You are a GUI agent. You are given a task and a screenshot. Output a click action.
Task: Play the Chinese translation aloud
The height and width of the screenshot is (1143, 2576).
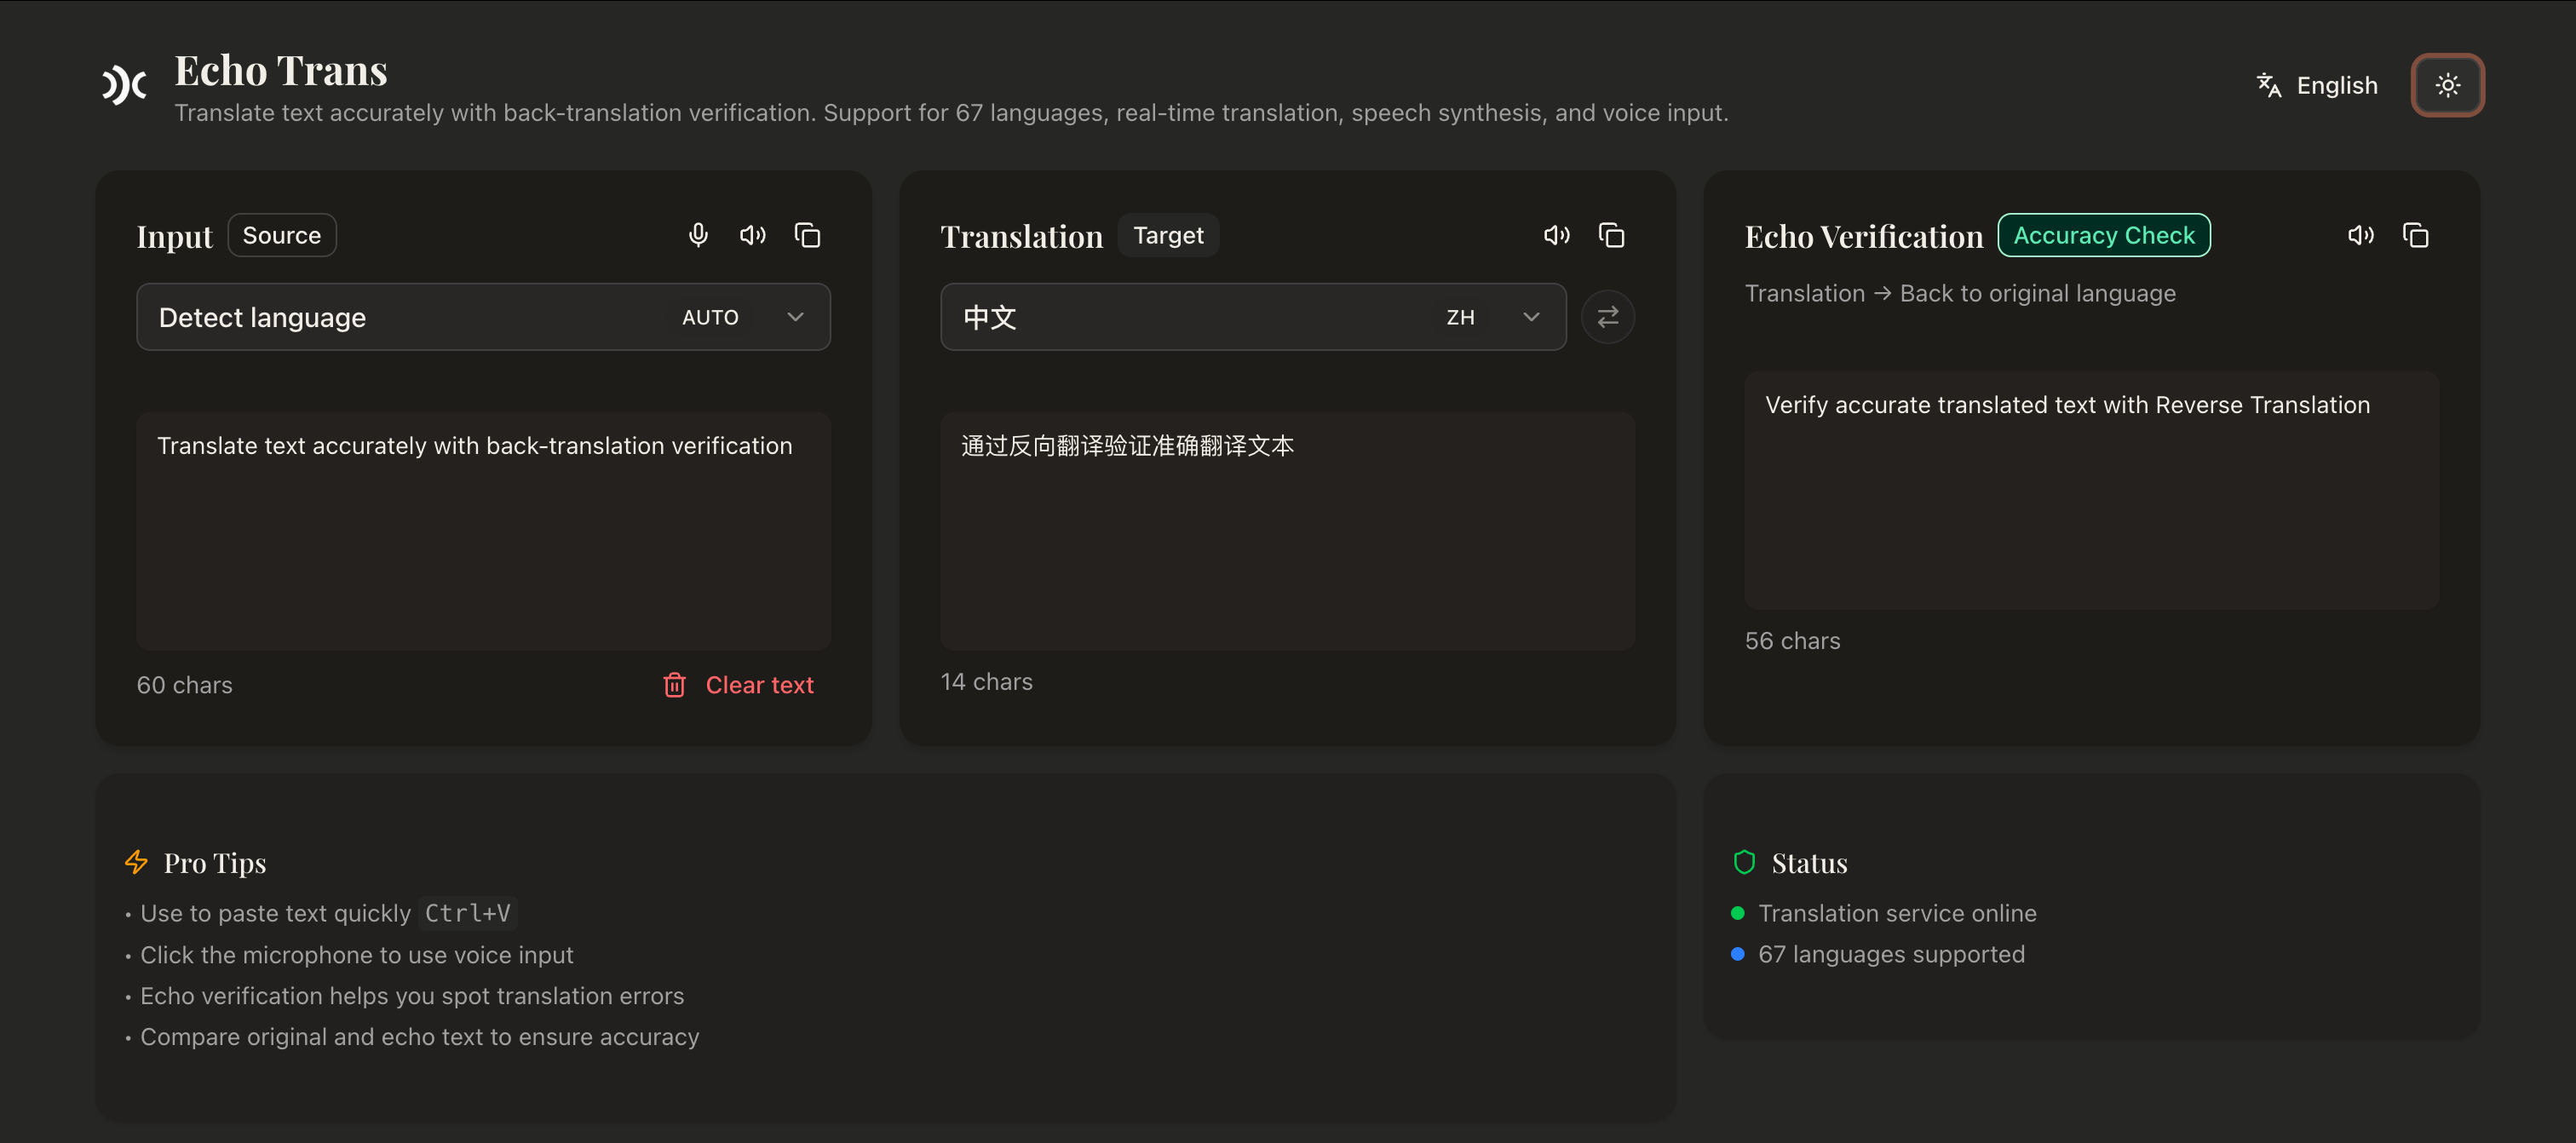(1556, 234)
